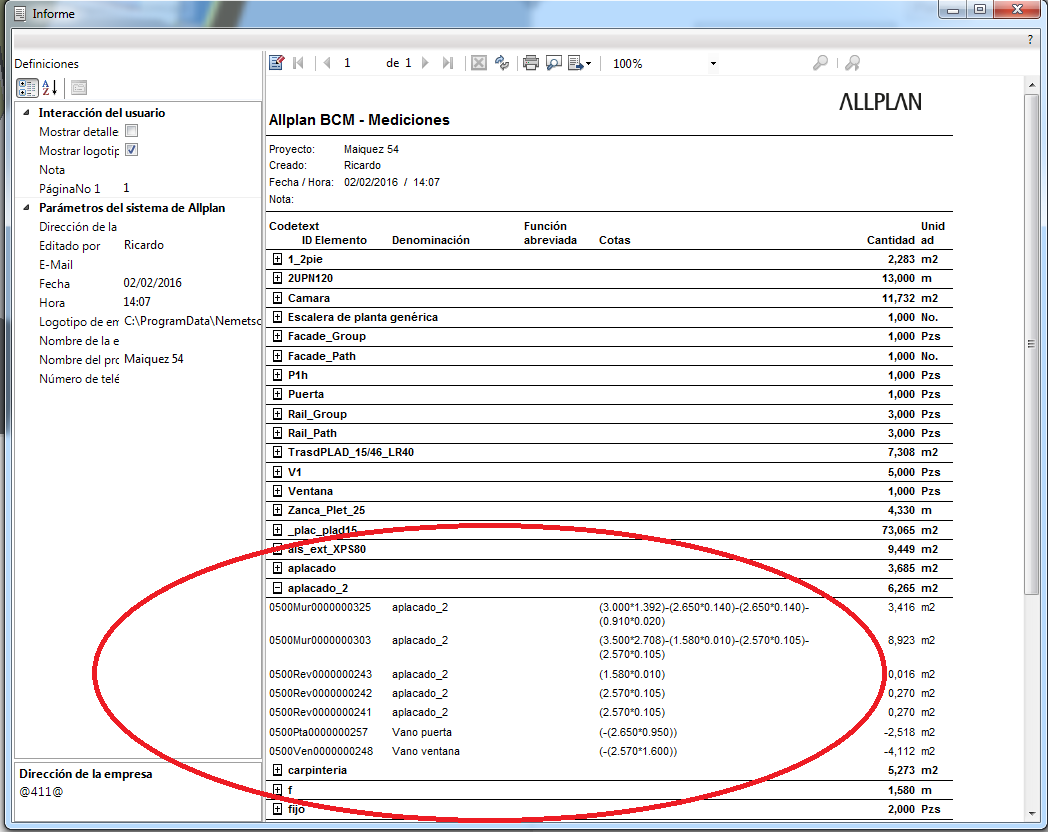Image resolution: width=1048 pixels, height=832 pixels.
Task: Collapse Parámetros del sistema de Allplan section
Action: tap(26, 207)
